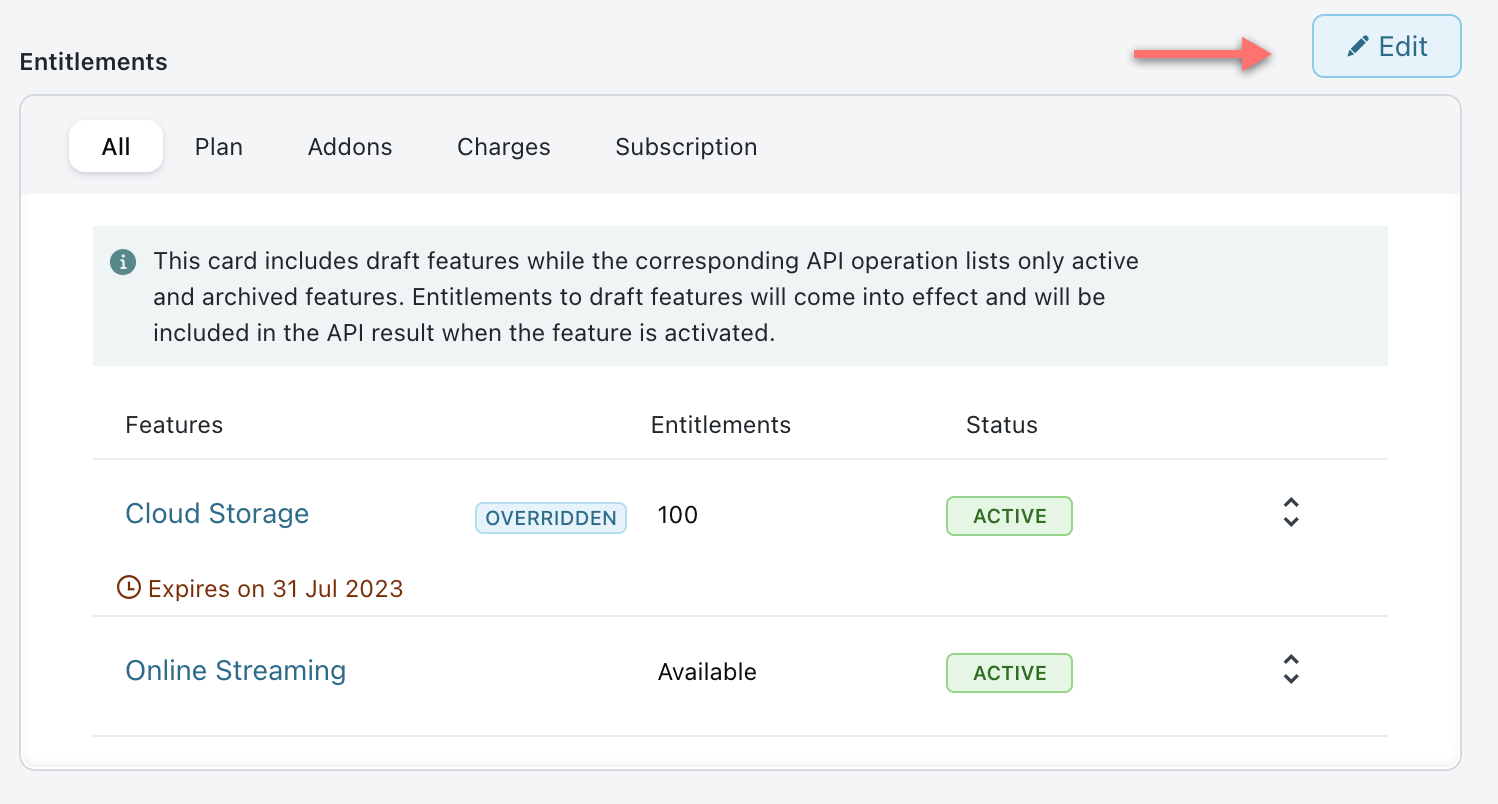Click the Cloud Storage entitlement value 100

[678, 516]
